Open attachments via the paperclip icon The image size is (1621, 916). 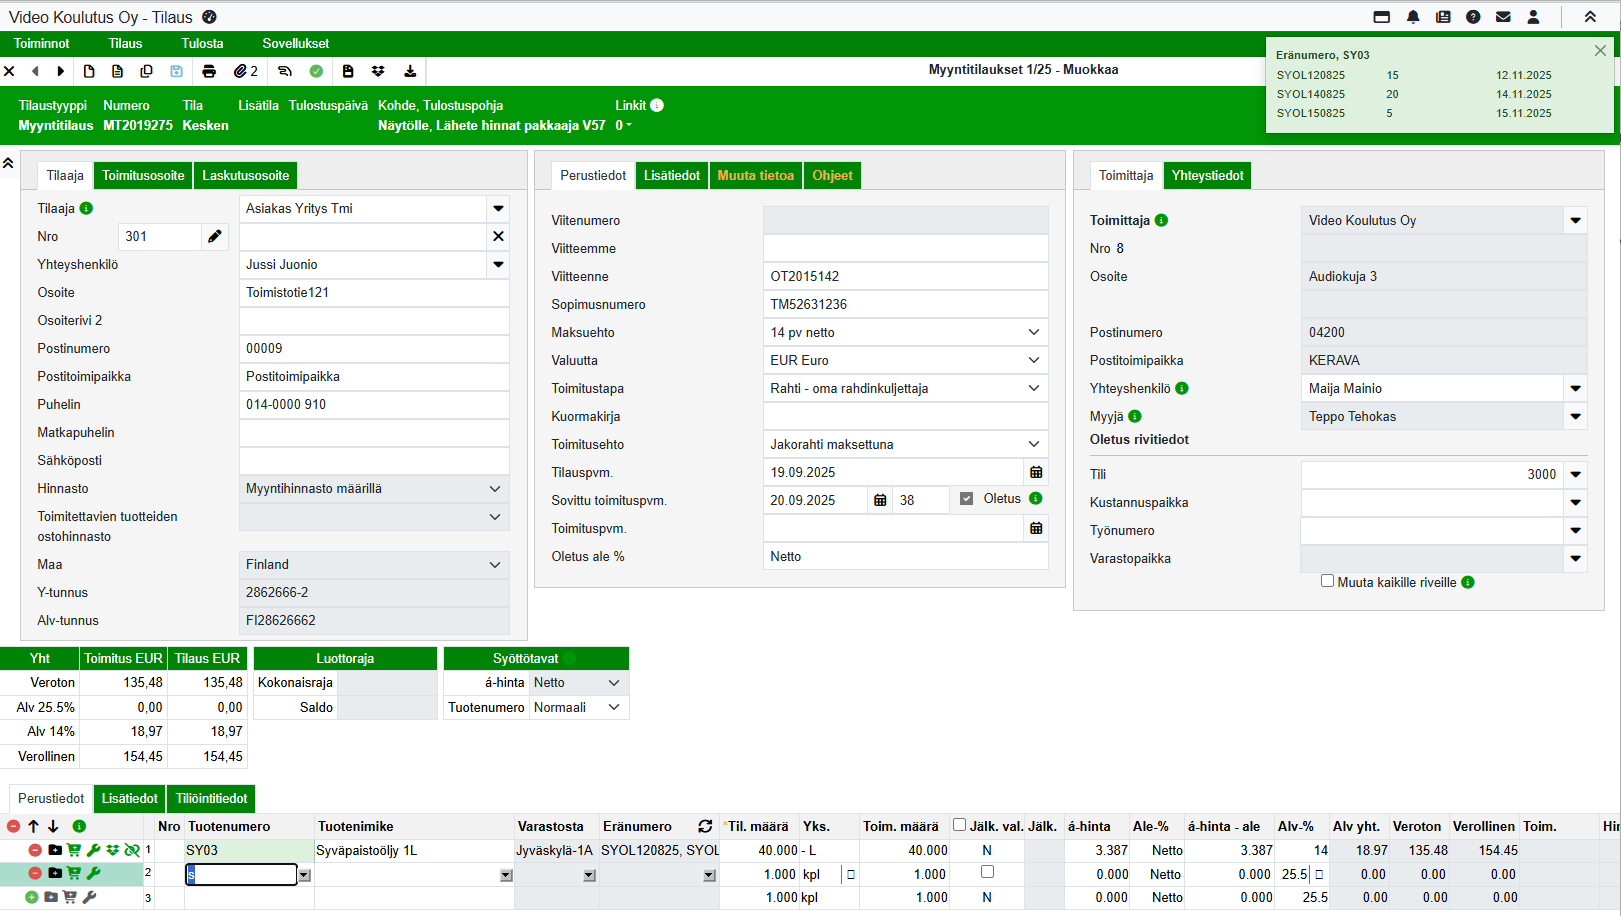(241, 71)
